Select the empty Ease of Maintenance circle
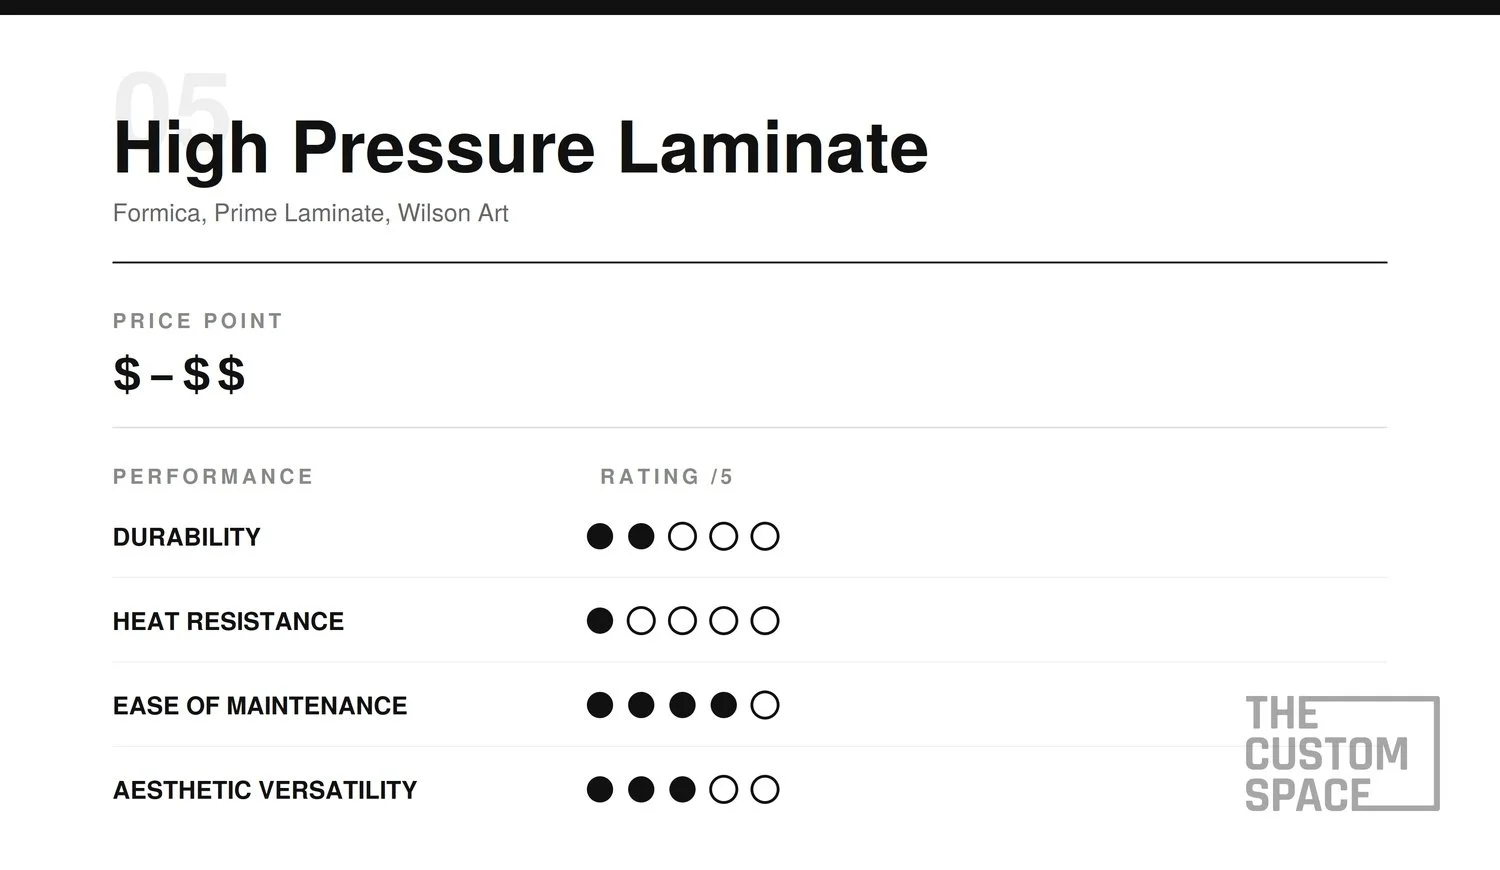Viewport: 1500px width, 870px height. pos(765,705)
